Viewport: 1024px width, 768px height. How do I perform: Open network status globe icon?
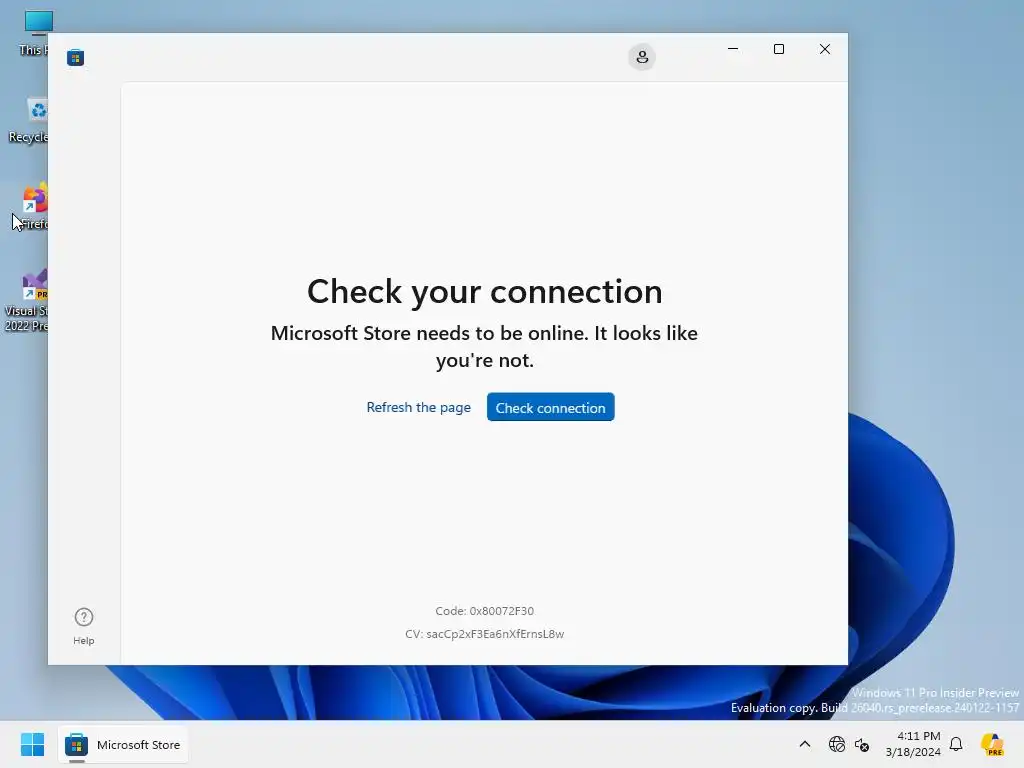[x=837, y=744]
